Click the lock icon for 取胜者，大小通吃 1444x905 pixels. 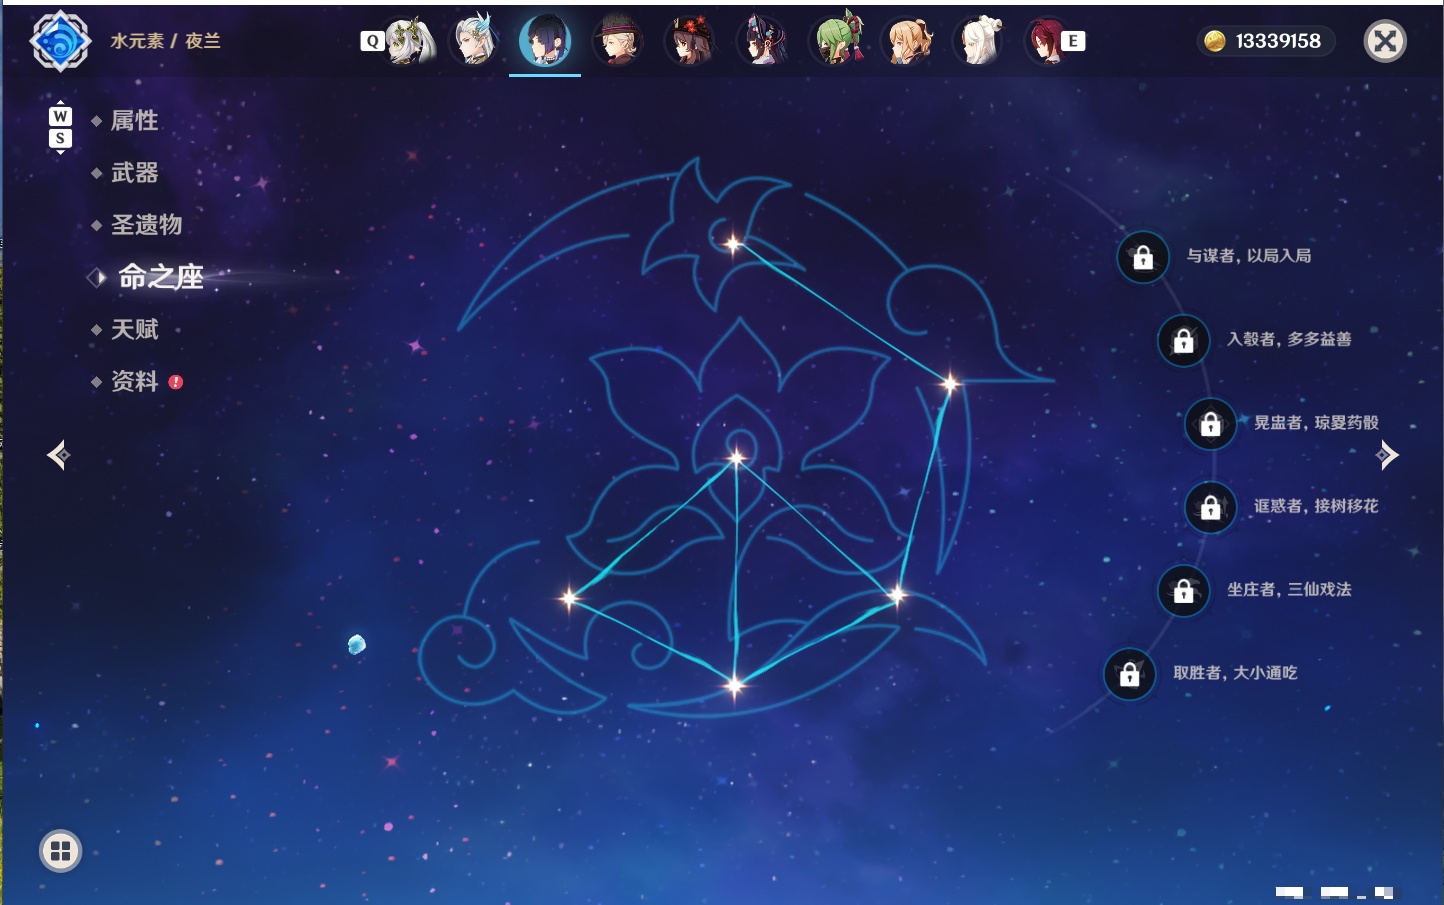(1130, 674)
